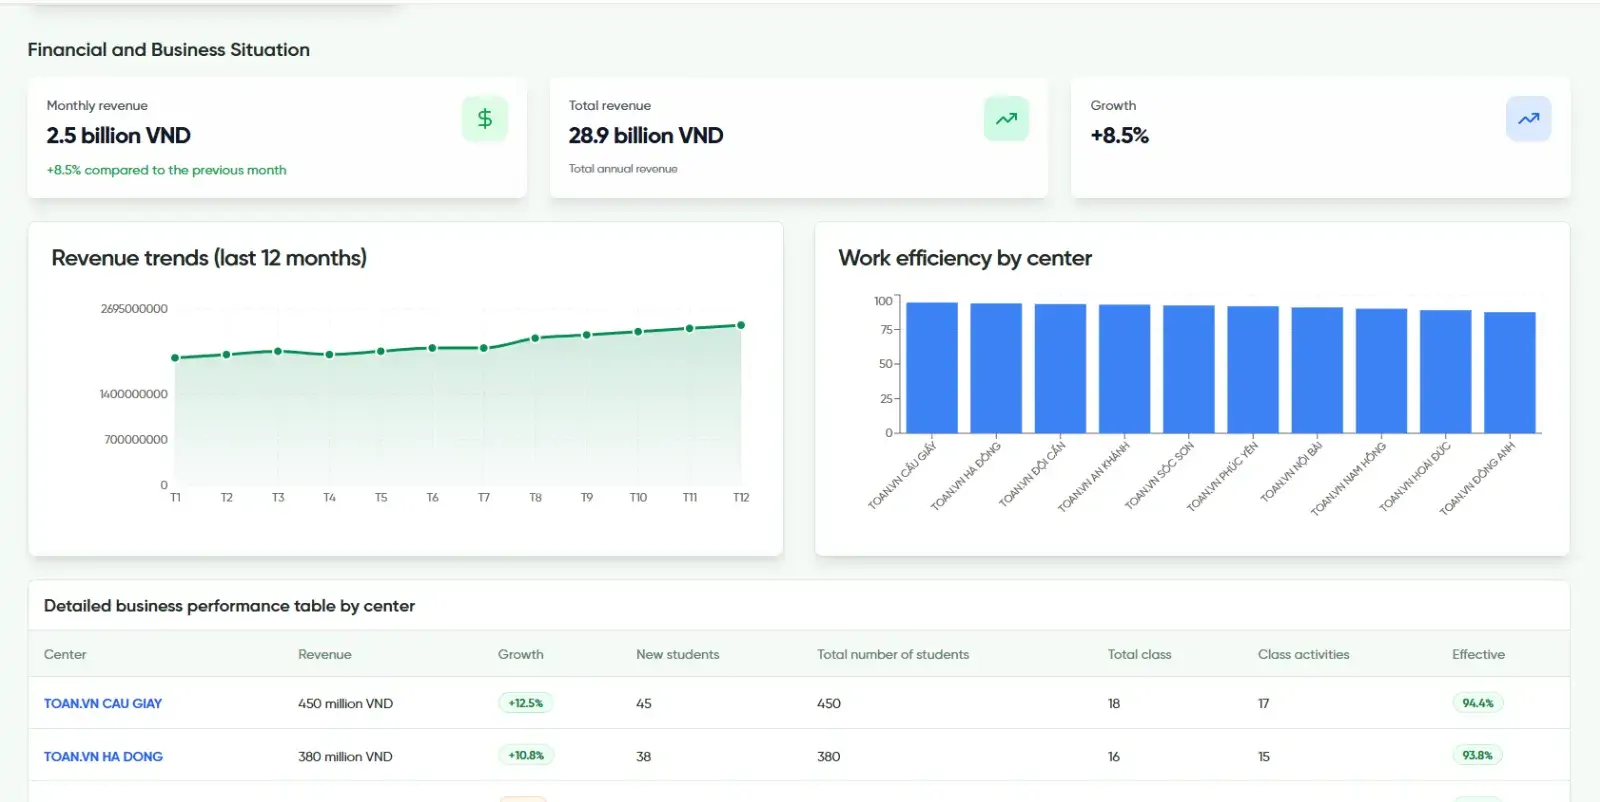The image size is (1600, 802).
Task: Click the 450 million VND revenue cell
Action: click(x=346, y=703)
